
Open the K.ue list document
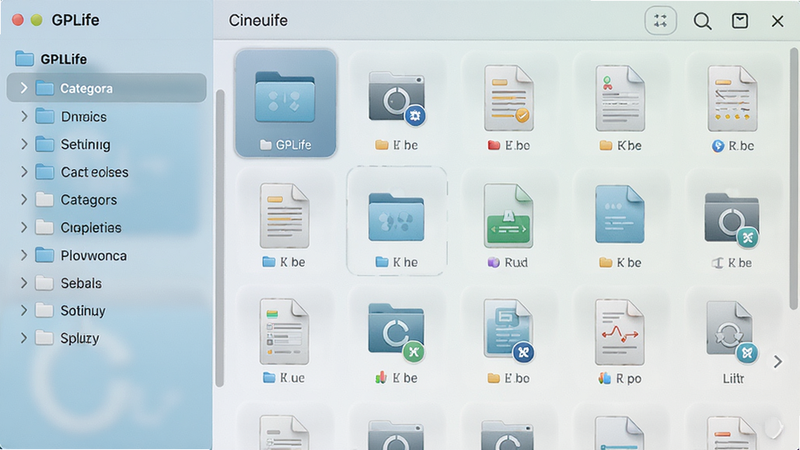coord(284,332)
